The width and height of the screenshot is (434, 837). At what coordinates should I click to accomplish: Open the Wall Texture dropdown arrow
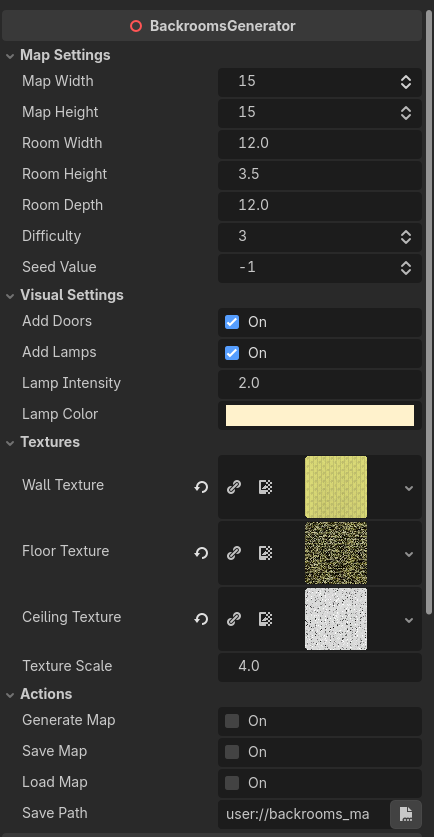tap(409, 488)
